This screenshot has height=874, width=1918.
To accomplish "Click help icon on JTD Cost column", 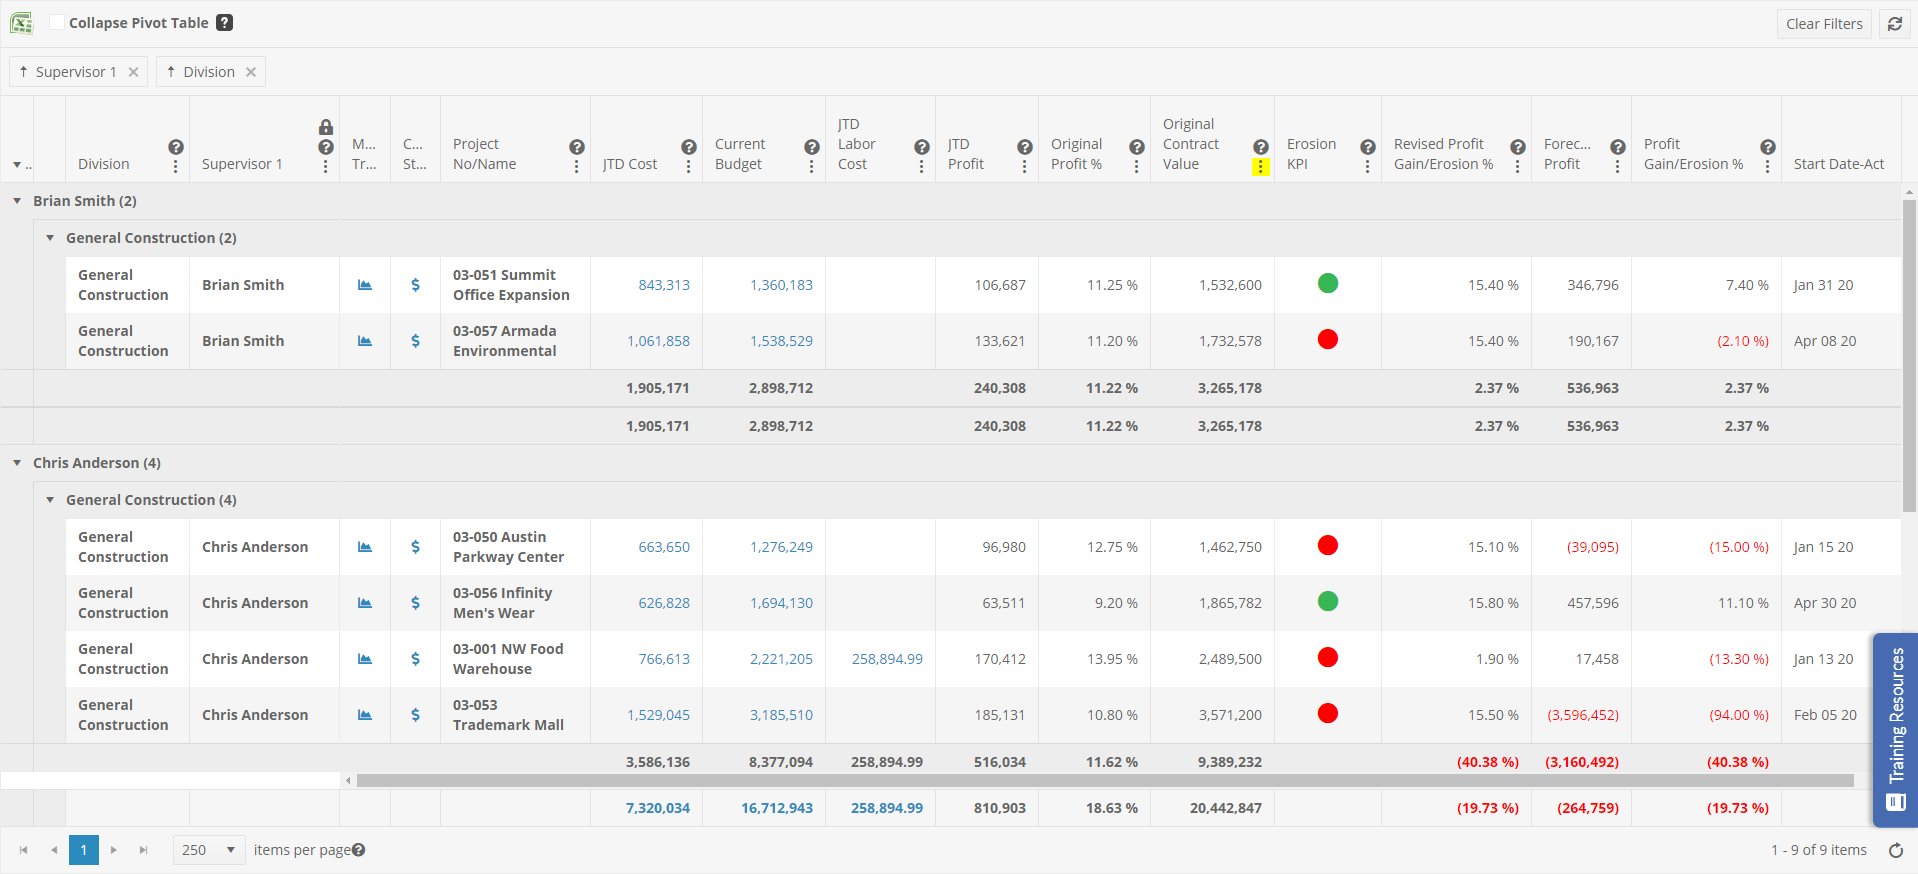I will pyautogui.click(x=688, y=147).
